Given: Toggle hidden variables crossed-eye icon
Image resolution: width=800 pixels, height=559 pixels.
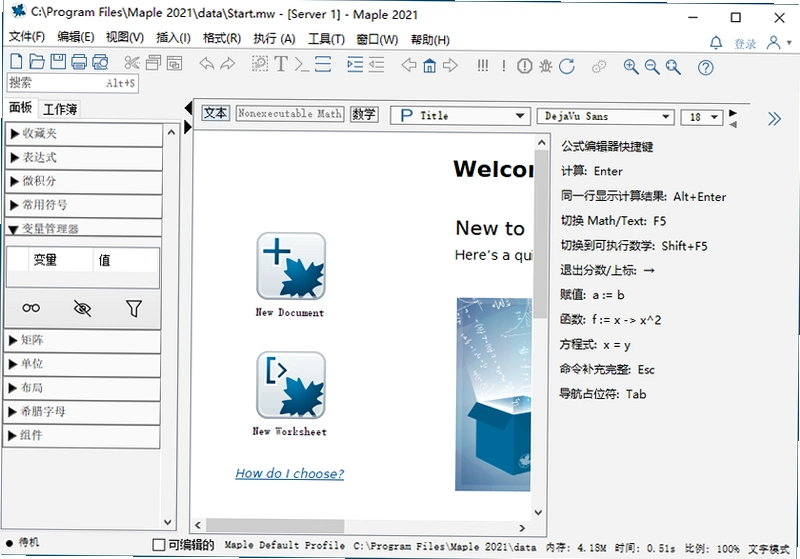Looking at the screenshot, I should 82,308.
